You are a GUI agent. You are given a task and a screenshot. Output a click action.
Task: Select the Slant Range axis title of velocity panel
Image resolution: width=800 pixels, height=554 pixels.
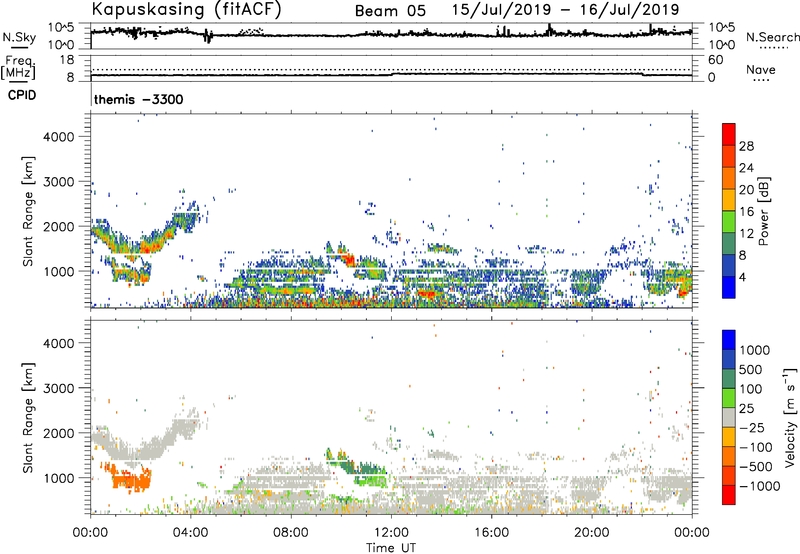(28, 417)
